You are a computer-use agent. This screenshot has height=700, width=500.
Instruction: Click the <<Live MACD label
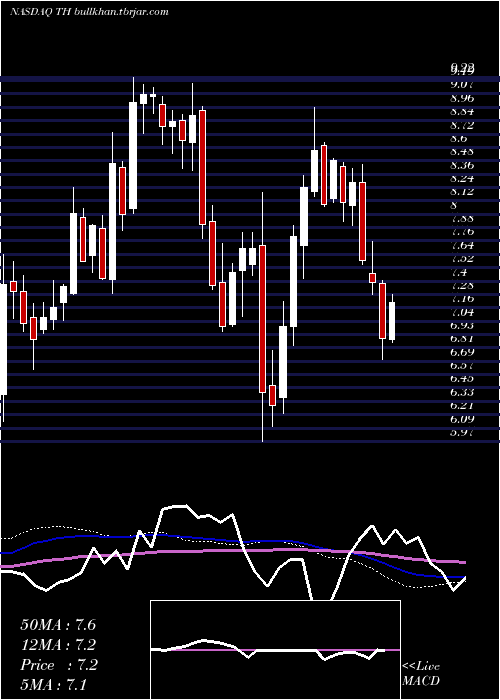tap(421, 674)
